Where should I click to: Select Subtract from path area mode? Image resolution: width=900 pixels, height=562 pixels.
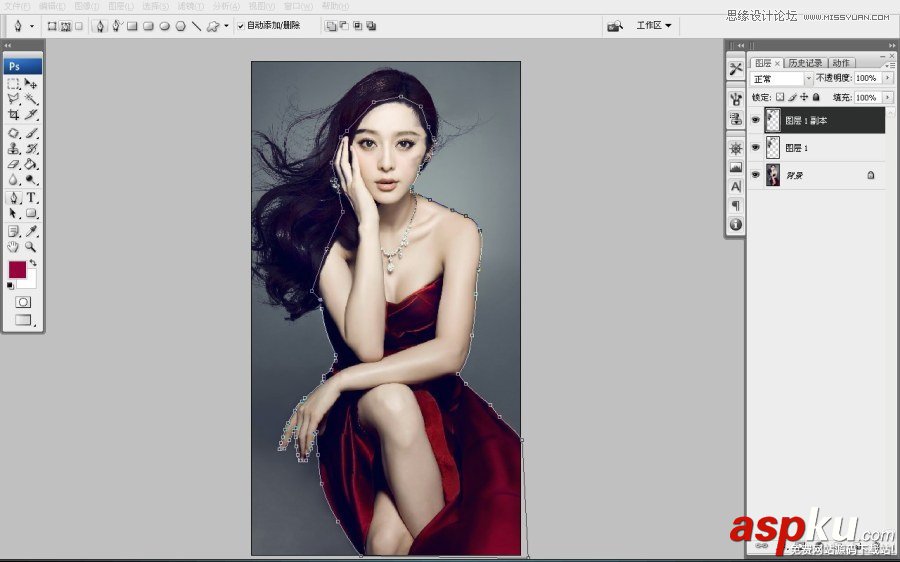[x=344, y=26]
